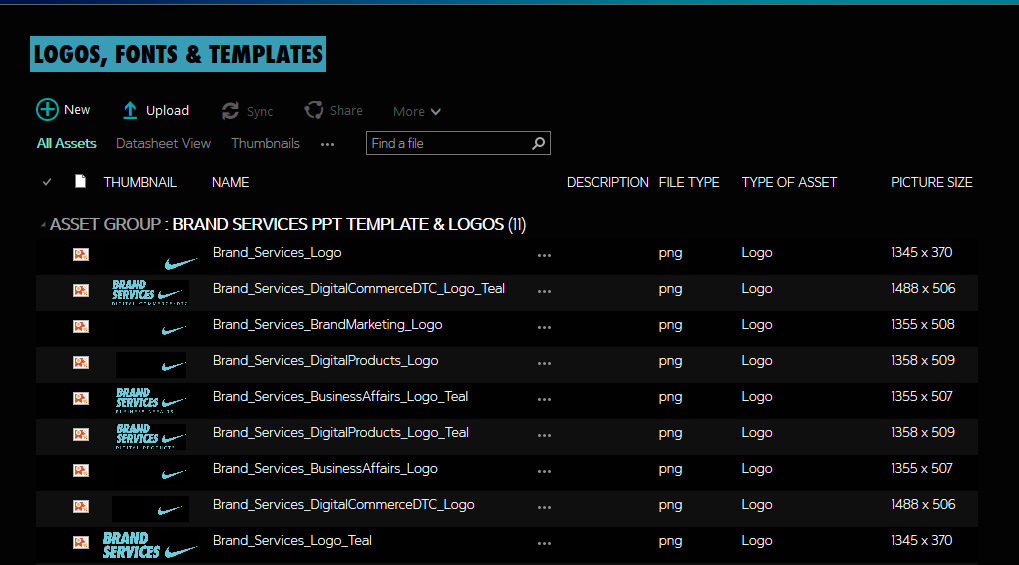Open ellipsis menu for Brand_Services_Logo

tap(544, 256)
